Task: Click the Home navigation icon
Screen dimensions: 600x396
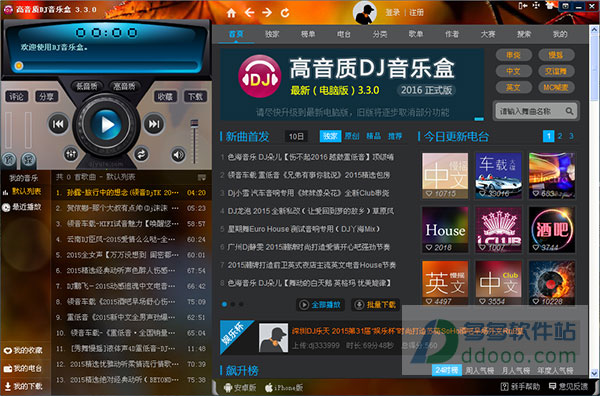Action: tap(231, 13)
